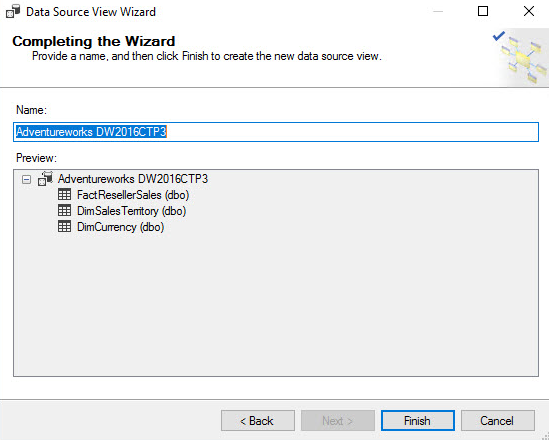Click inside the Name text field
Screen dimensions: 549x440
point(276,132)
